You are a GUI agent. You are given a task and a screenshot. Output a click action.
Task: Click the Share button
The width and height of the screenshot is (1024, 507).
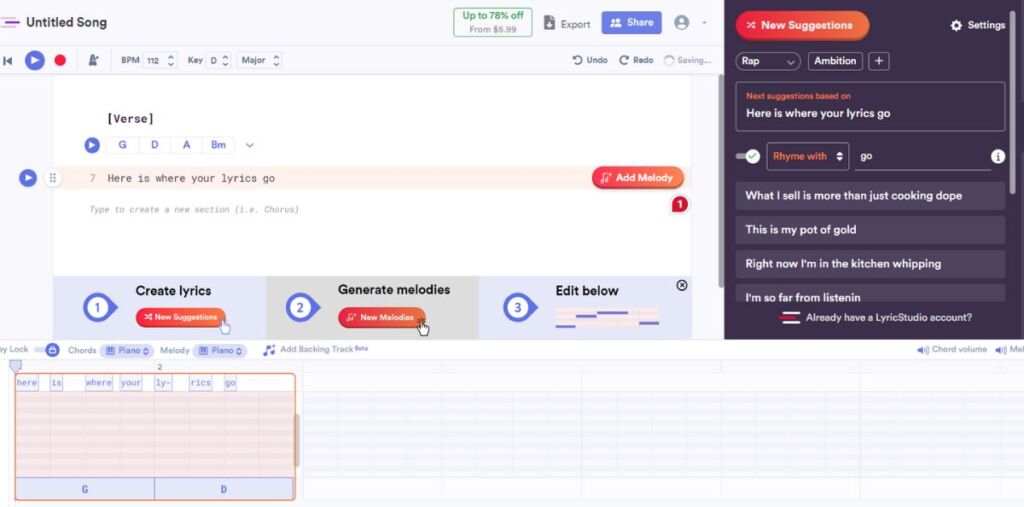point(631,22)
